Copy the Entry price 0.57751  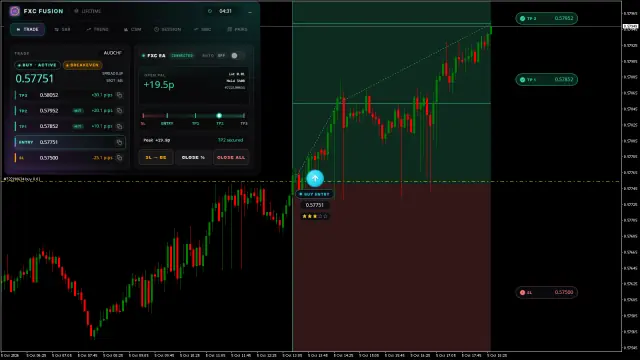pos(119,142)
